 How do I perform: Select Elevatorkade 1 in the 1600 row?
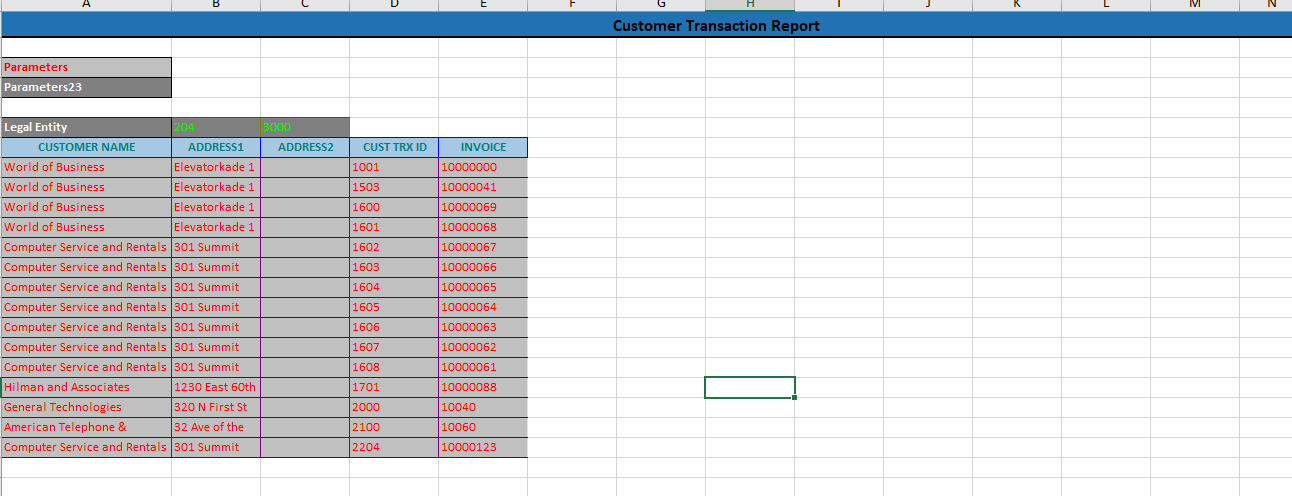coord(216,207)
